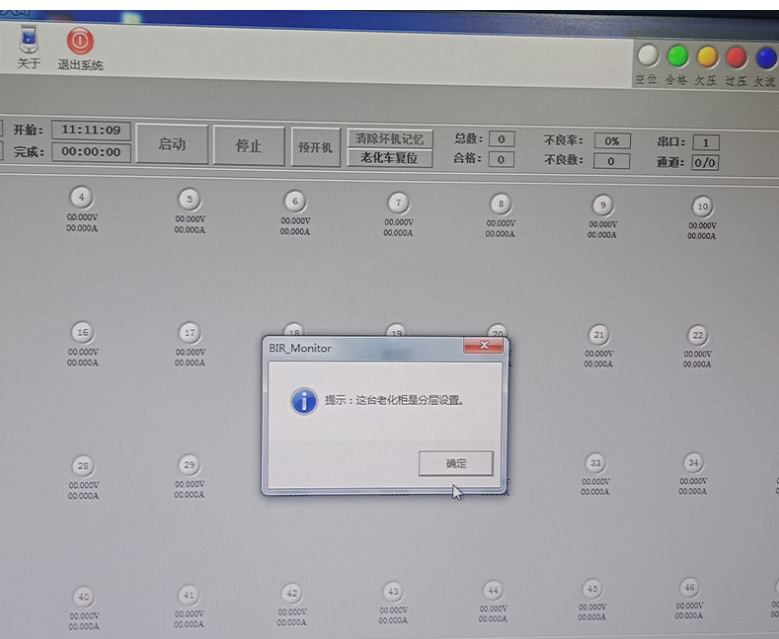This screenshot has height=639, width=779.
Task: Select channel 7 indicator
Action: 398,203
